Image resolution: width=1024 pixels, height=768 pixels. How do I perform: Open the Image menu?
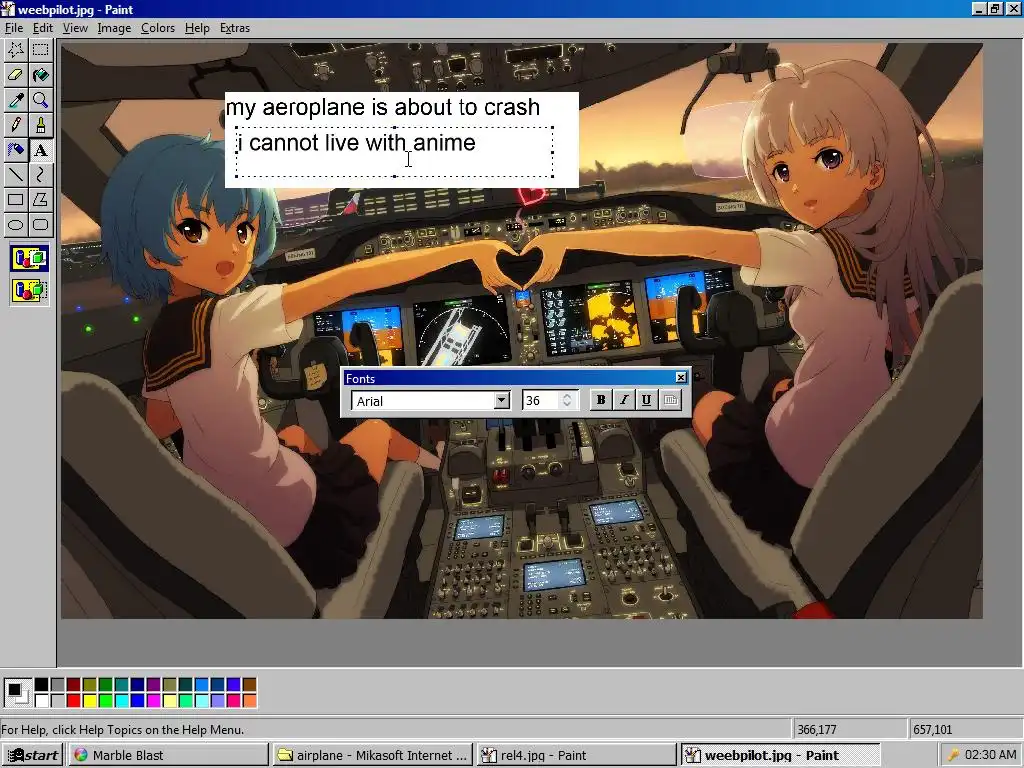[114, 28]
